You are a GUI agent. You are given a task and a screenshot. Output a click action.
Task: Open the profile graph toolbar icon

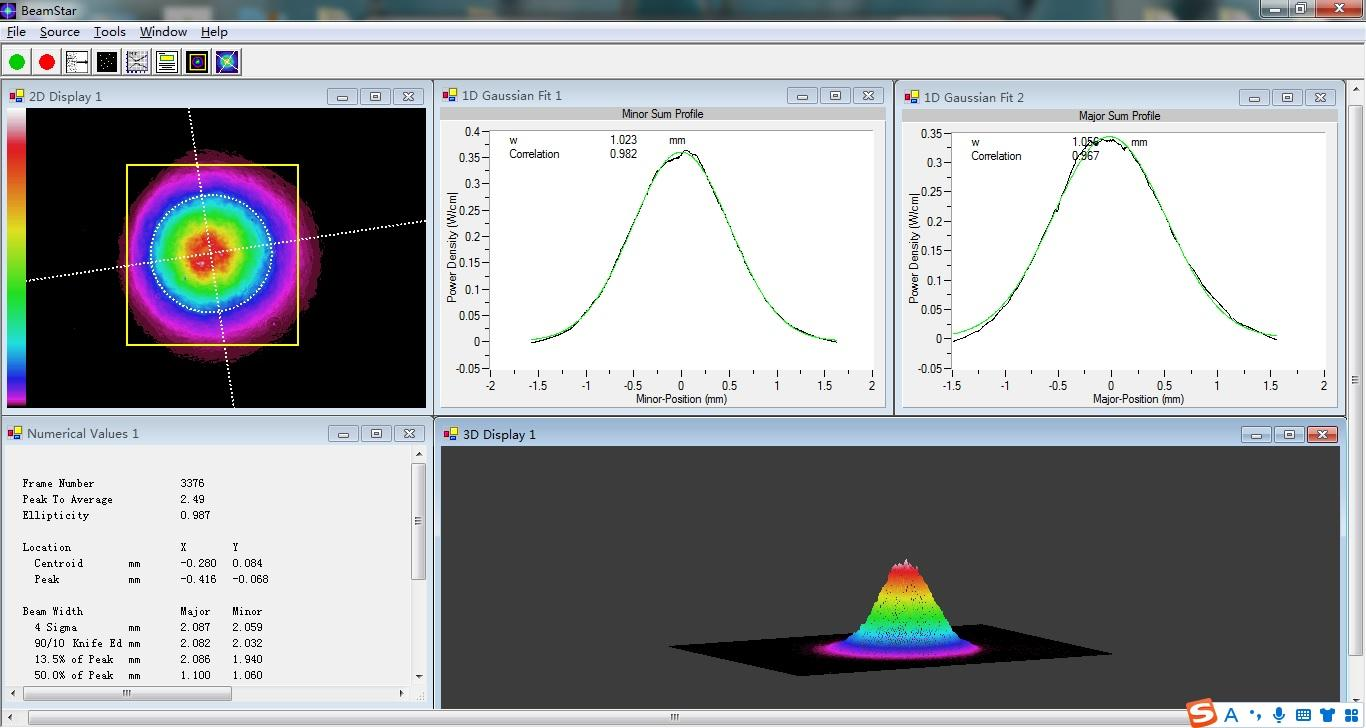pyautogui.click(x=137, y=62)
